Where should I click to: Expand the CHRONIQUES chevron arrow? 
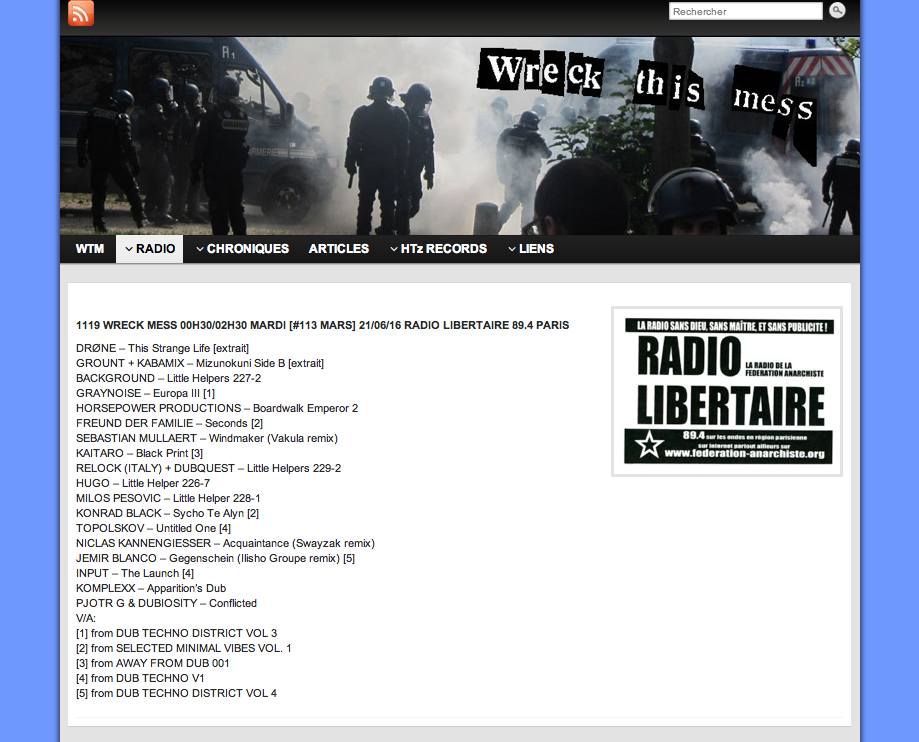click(200, 249)
